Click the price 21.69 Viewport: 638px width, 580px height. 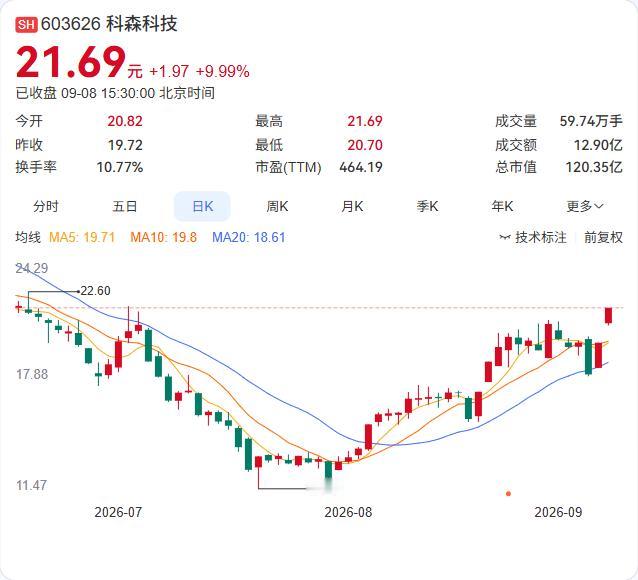tap(71, 62)
